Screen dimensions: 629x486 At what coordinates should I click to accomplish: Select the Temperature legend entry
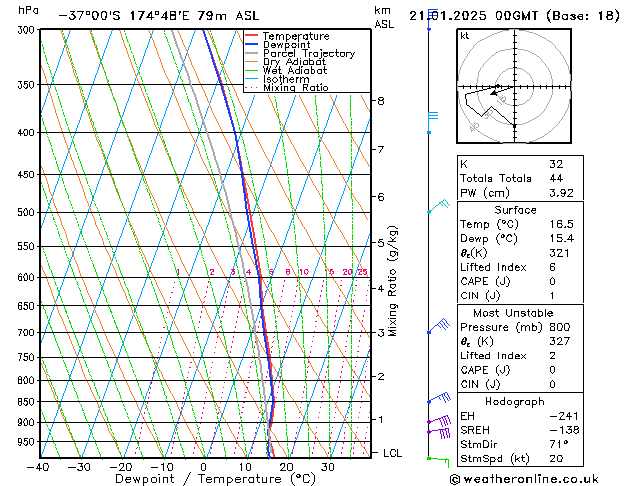295,36
